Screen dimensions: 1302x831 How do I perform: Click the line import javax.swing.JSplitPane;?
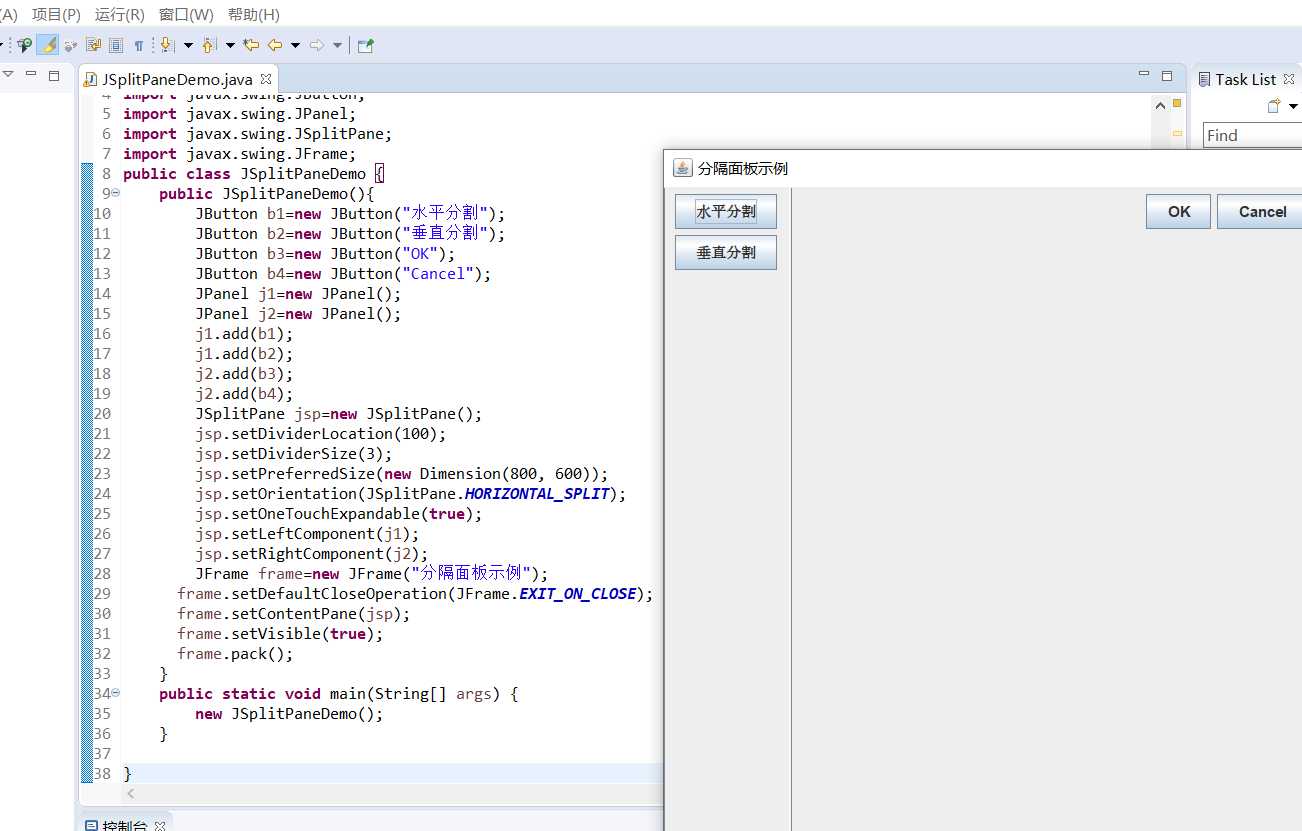258,133
